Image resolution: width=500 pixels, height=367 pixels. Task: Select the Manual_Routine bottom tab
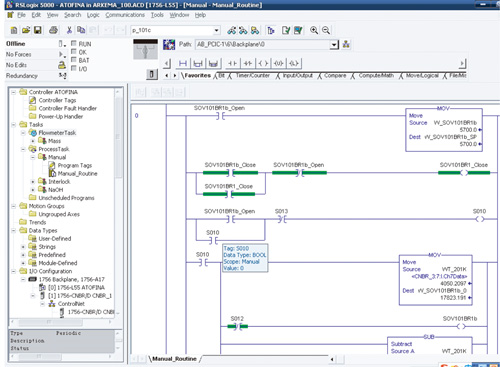174,359
